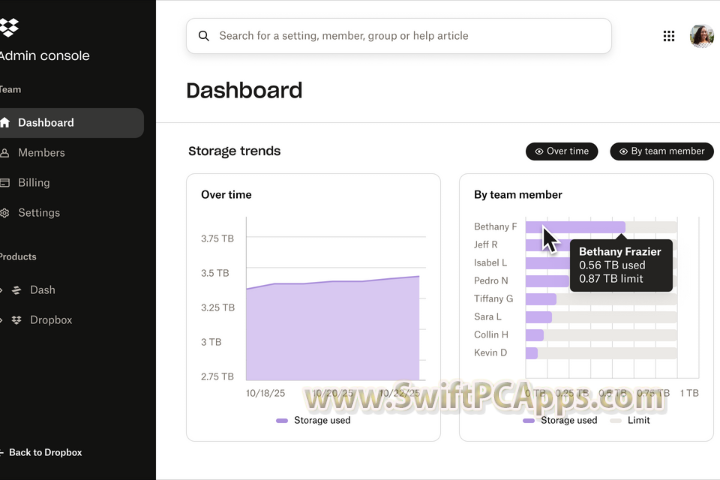Click Kevin D storage bar
Viewport: 720px width, 480px height.
pyautogui.click(x=532, y=353)
